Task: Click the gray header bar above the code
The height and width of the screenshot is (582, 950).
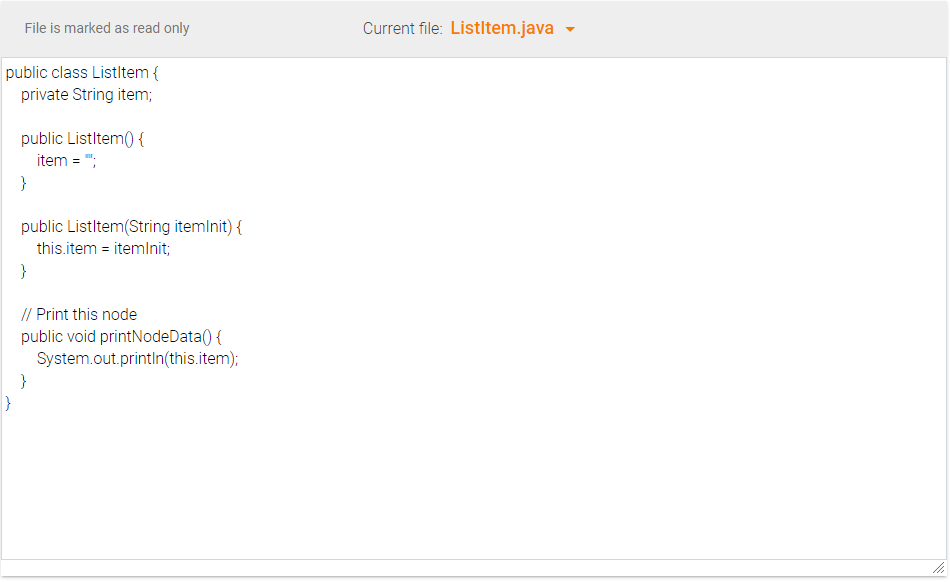Action: [750, 28]
